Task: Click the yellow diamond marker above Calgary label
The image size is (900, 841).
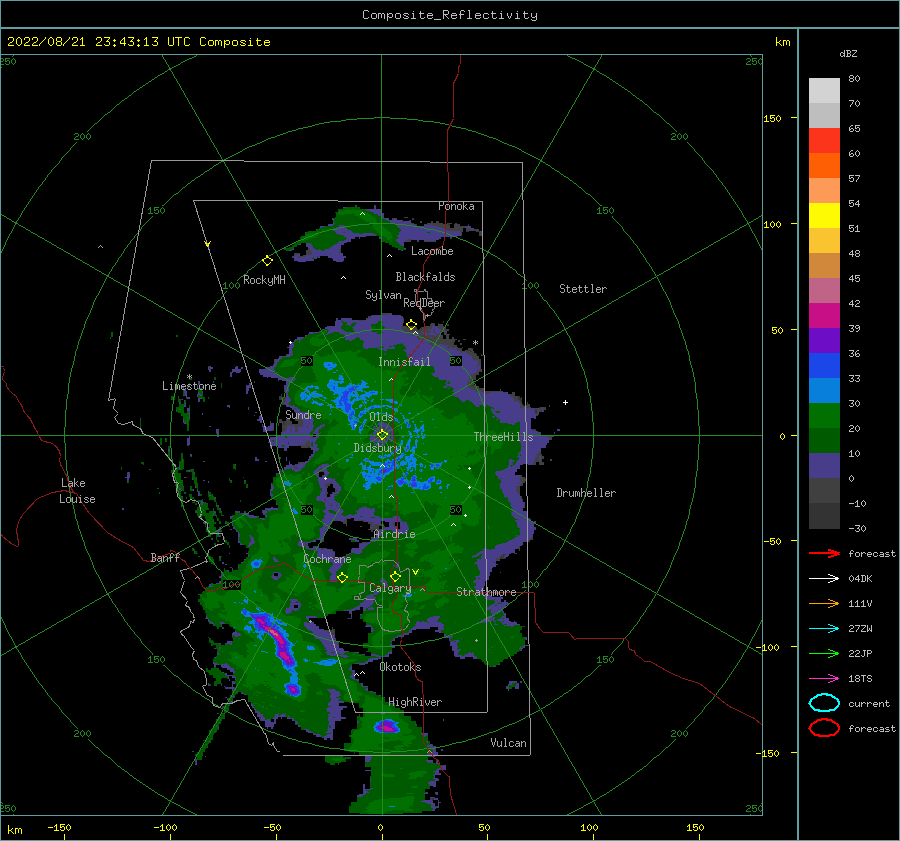Action: pos(395,576)
